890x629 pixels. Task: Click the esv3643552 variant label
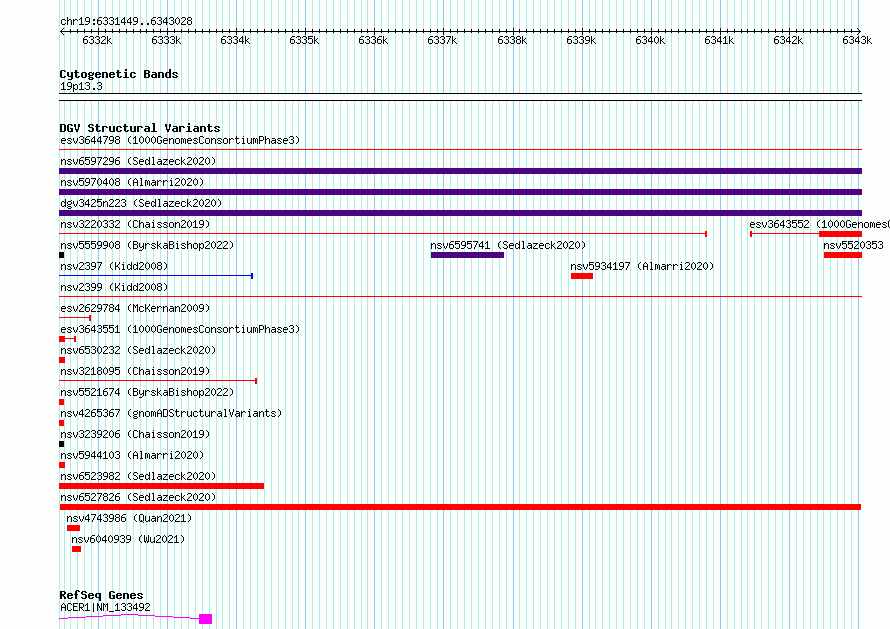(819, 224)
